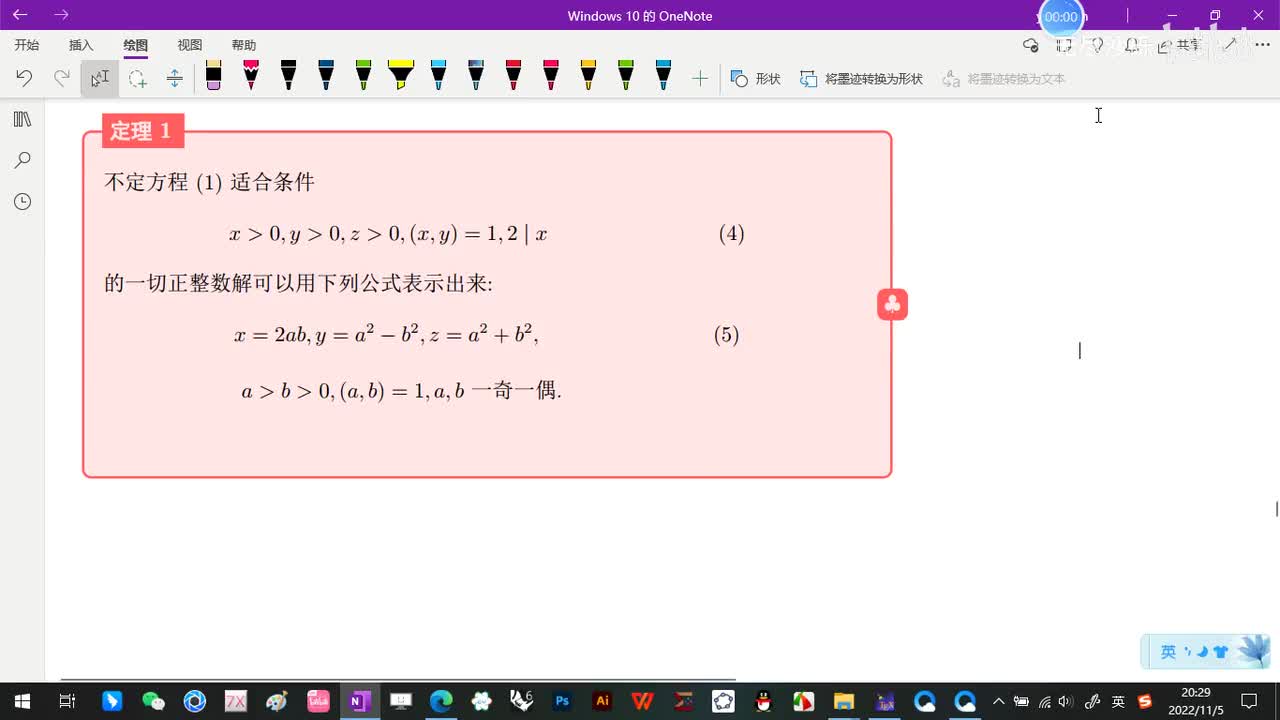Open the taskbar clock showing 20:29
1280x720 pixels.
pyautogui.click(x=1195, y=701)
